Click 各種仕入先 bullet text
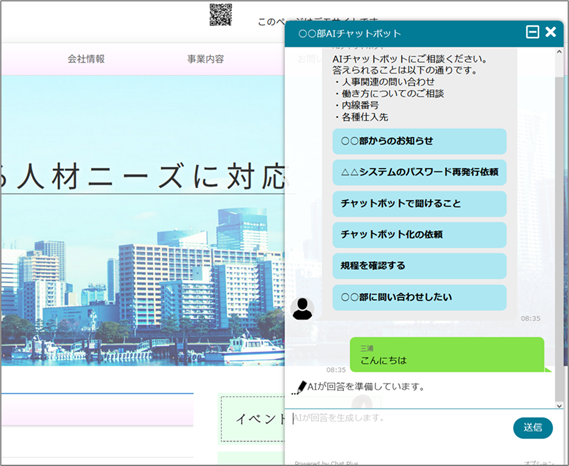 365,117
